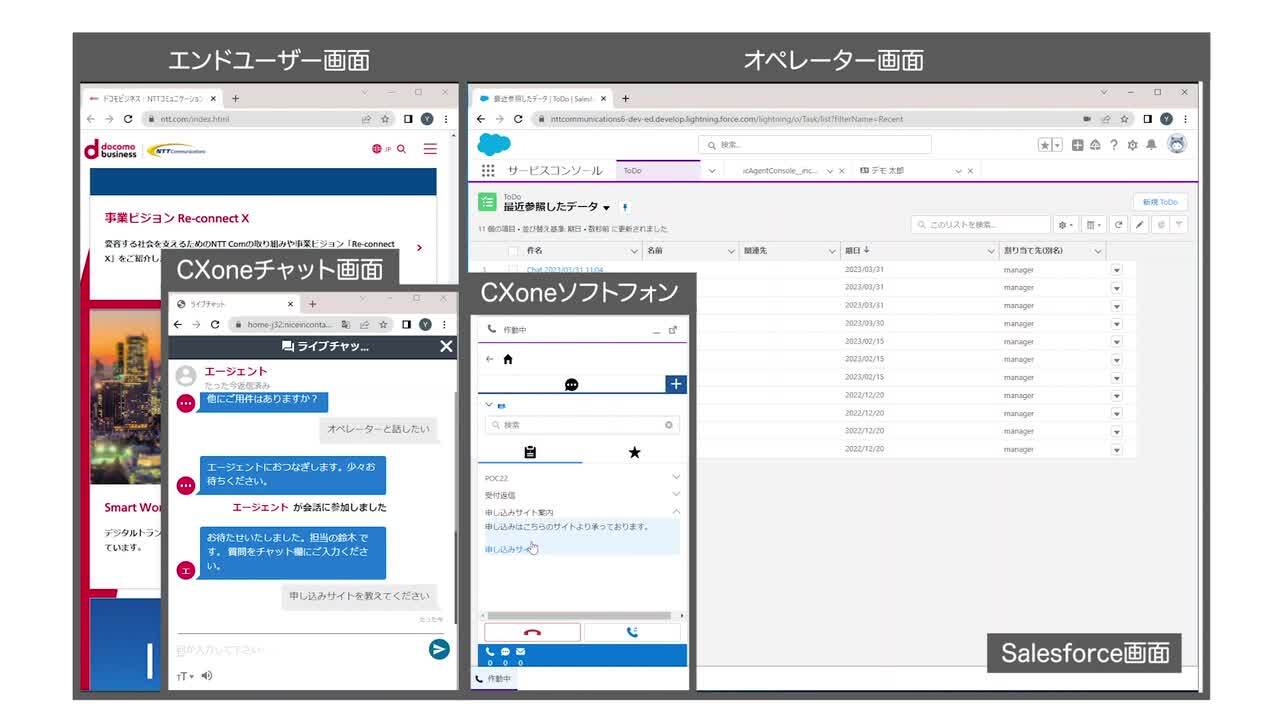Click the search magnifier on NTT site
Image resolution: width=1280 pixels, height=720 pixels.
point(401,149)
